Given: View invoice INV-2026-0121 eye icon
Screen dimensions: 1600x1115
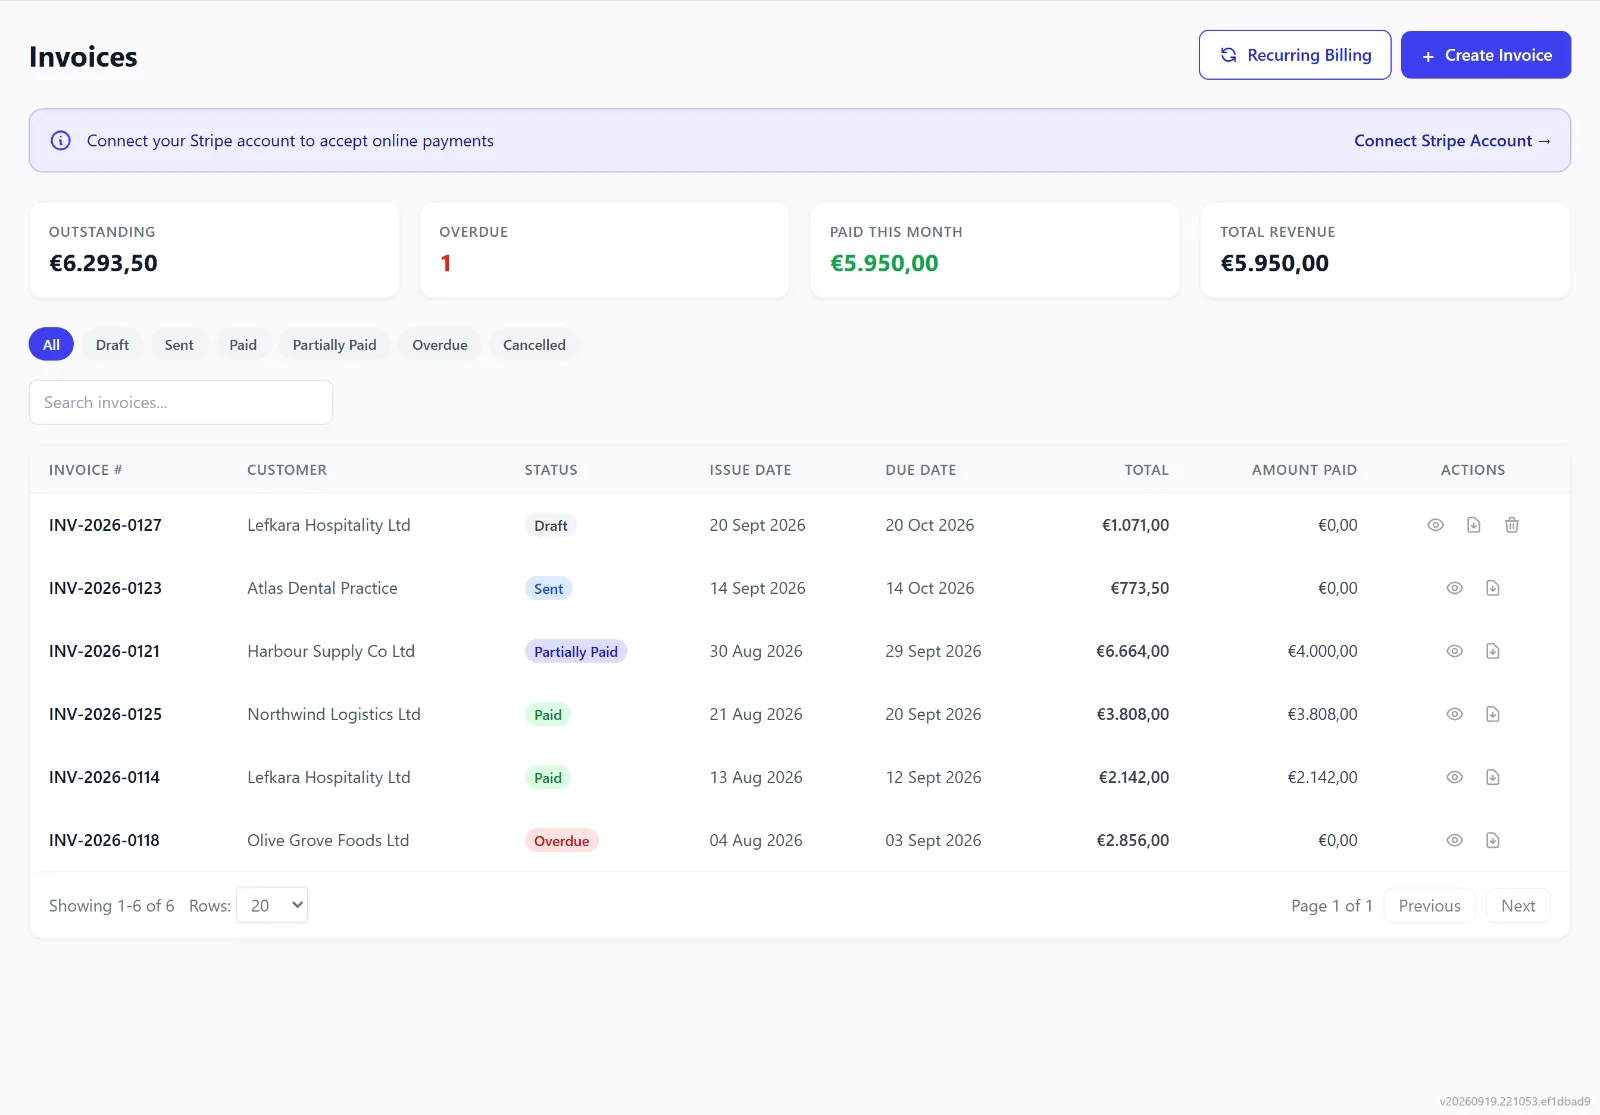Looking at the screenshot, I should (1454, 651).
